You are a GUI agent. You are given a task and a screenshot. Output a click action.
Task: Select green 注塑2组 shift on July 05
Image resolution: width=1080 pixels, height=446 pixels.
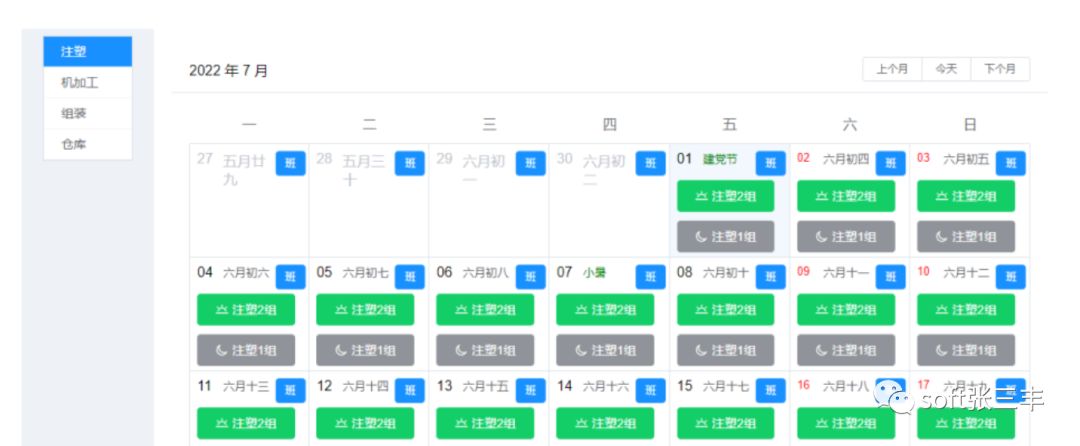click(365, 310)
